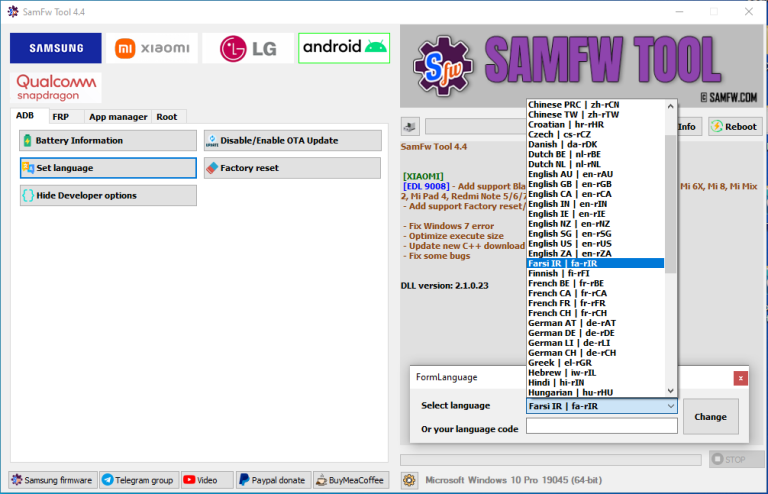Switch to the FRP tab
This screenshot has width=768, height=494.
pos(61,117)
